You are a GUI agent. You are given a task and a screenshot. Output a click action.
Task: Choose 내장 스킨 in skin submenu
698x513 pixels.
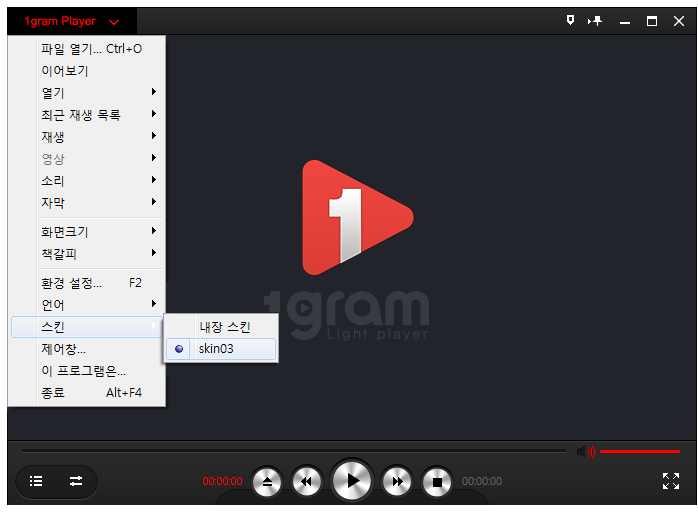[x=221, y=327]
